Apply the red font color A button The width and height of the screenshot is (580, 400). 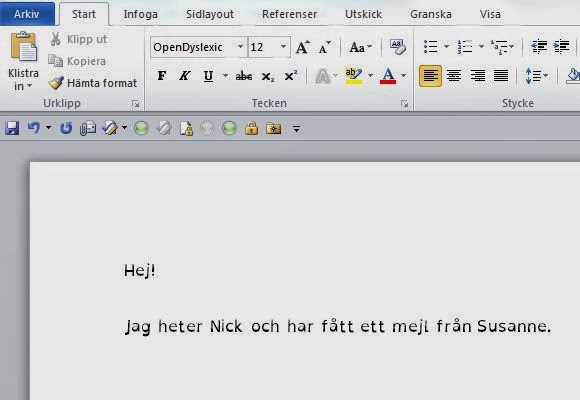pos(388,76)
